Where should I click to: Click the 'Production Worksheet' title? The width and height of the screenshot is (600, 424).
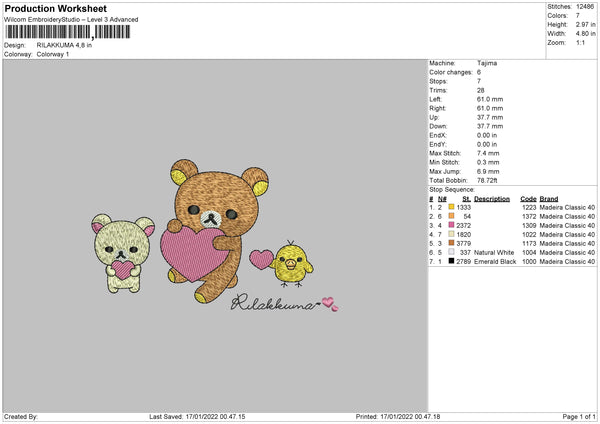tap(55, 8)
